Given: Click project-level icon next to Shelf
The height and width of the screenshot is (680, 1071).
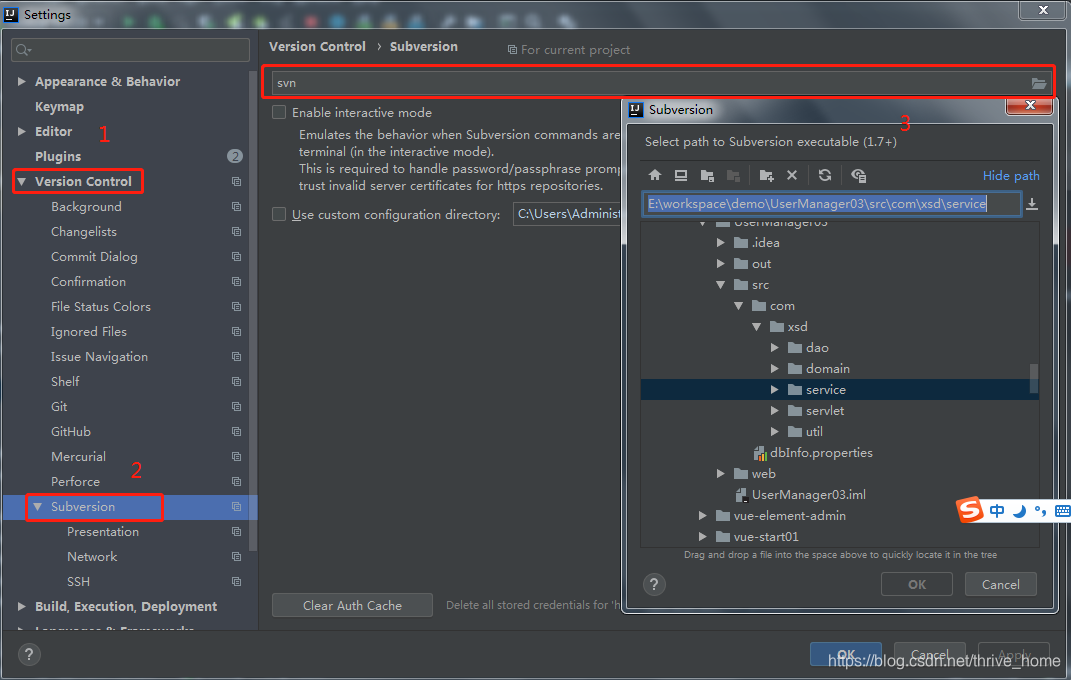Looking at the screenshot, I should pos(236,382).
